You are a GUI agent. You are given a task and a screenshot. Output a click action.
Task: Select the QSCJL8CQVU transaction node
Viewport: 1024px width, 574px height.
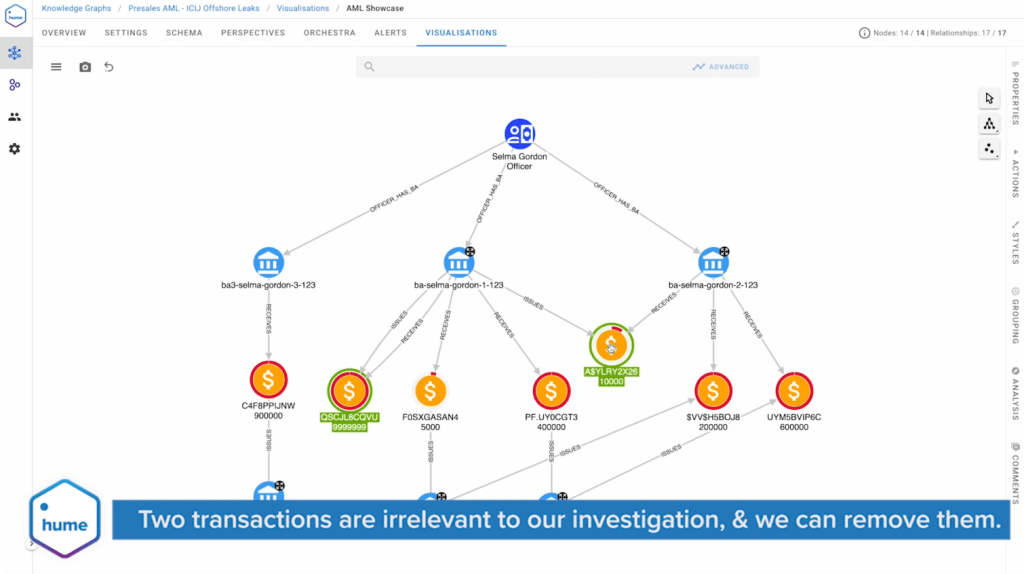coord(349,390)
